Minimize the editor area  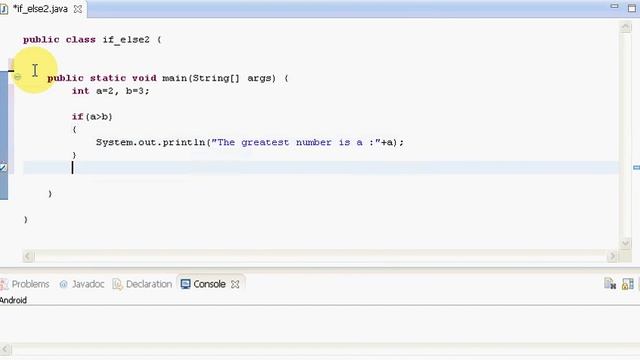(x=614, y=6)
